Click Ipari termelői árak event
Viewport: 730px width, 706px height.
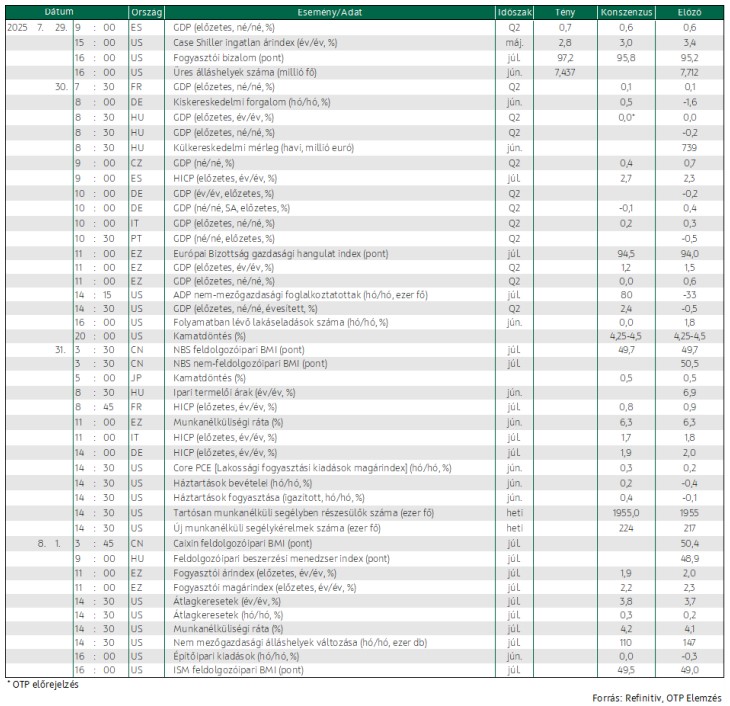tap(234, 393)
